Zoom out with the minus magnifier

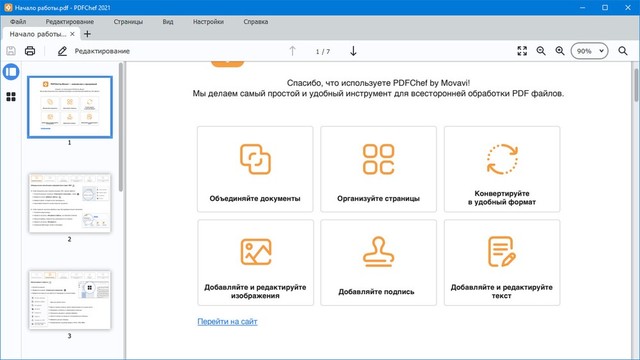541,51
